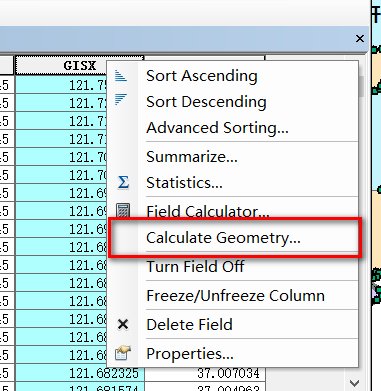Click the table scroll down arrow
This screenshot has height=391, width=381.
354,383
